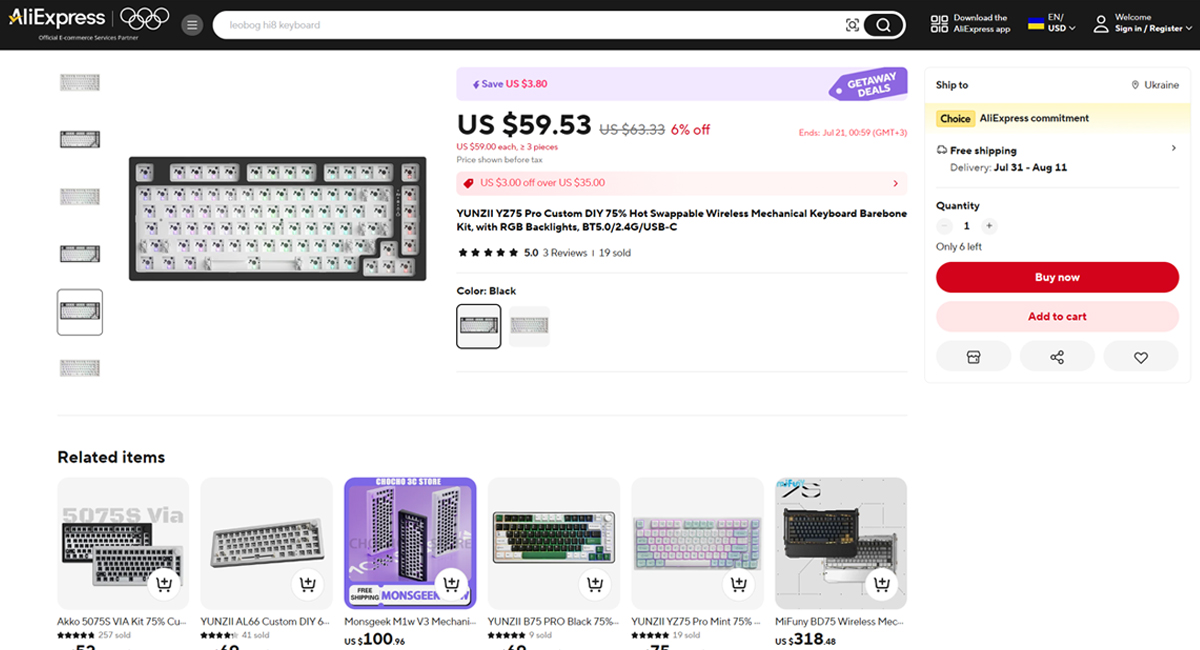The width and height of the screenshot is (1200, 650).
Task: Click the red Buy now button
Action: pos(1057,277)
